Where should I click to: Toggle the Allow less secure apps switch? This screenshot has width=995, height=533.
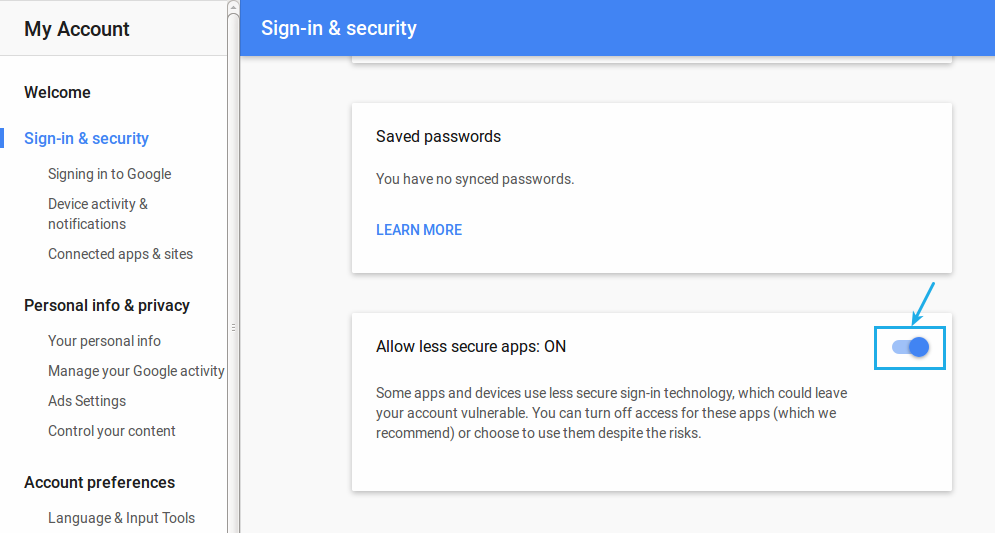[911, 347]
